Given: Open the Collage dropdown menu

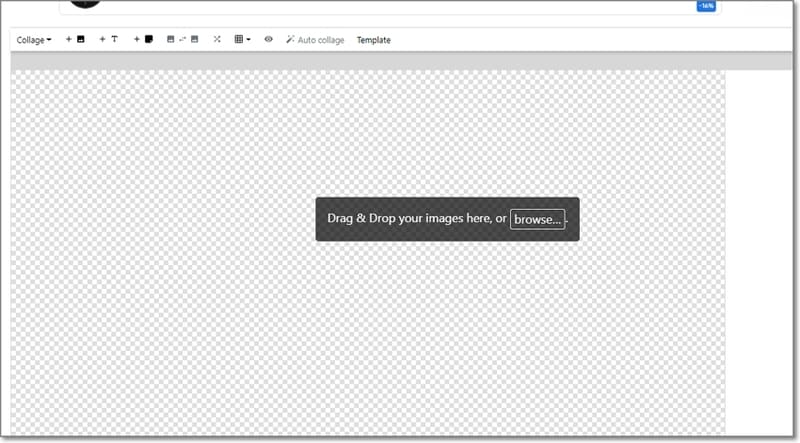Looking at the screenshot, I should pyautogui.click(x=34, y=40).
